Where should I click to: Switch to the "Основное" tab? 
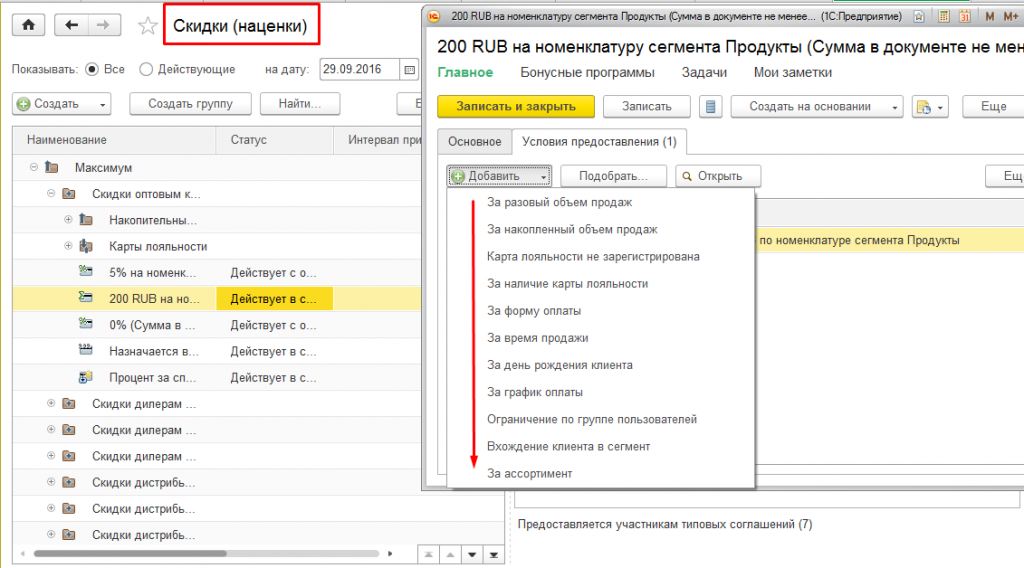pos(474,141)
